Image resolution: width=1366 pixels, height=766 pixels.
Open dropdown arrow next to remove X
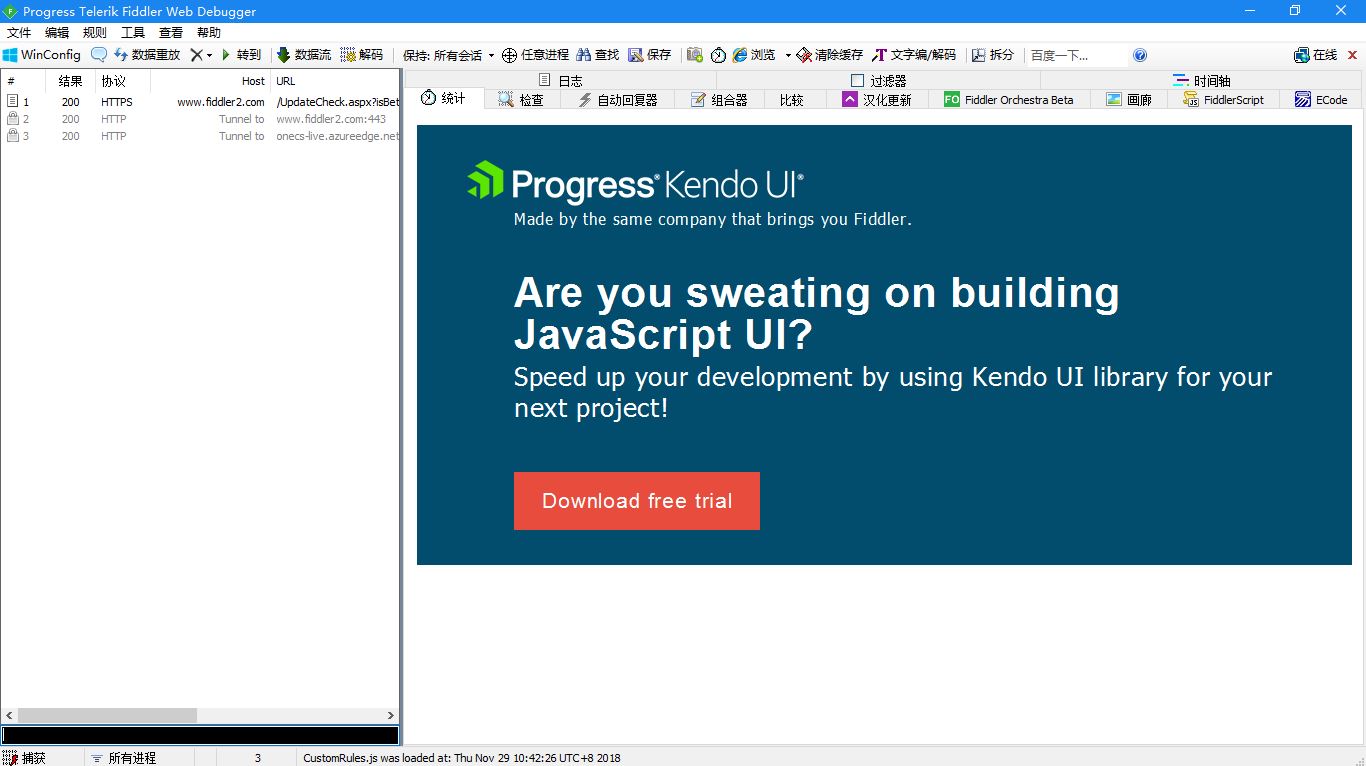[x=210, y=55]
